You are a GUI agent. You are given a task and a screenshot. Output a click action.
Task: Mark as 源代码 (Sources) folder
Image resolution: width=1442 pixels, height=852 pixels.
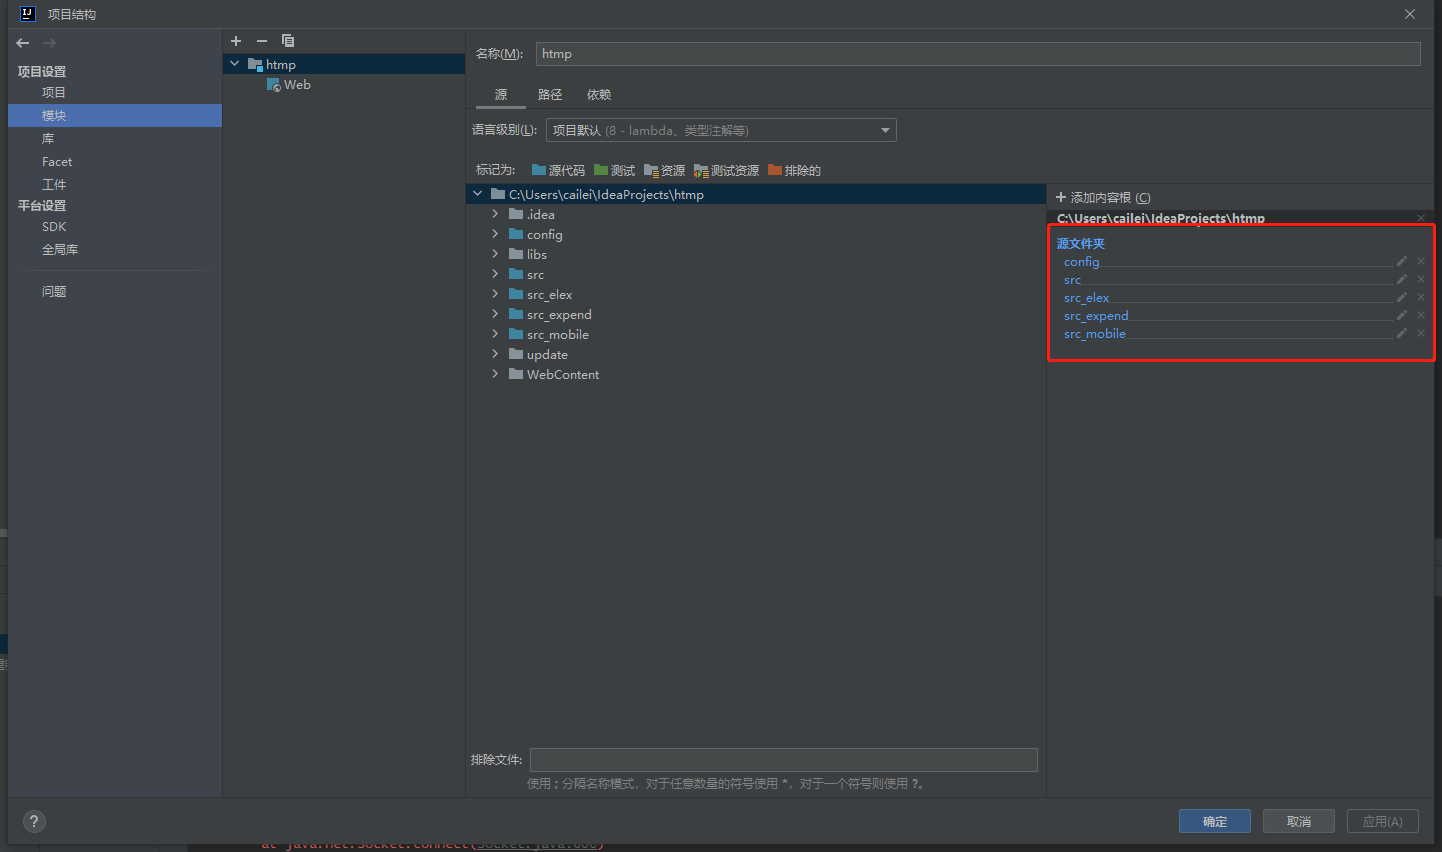click(558, 171)
